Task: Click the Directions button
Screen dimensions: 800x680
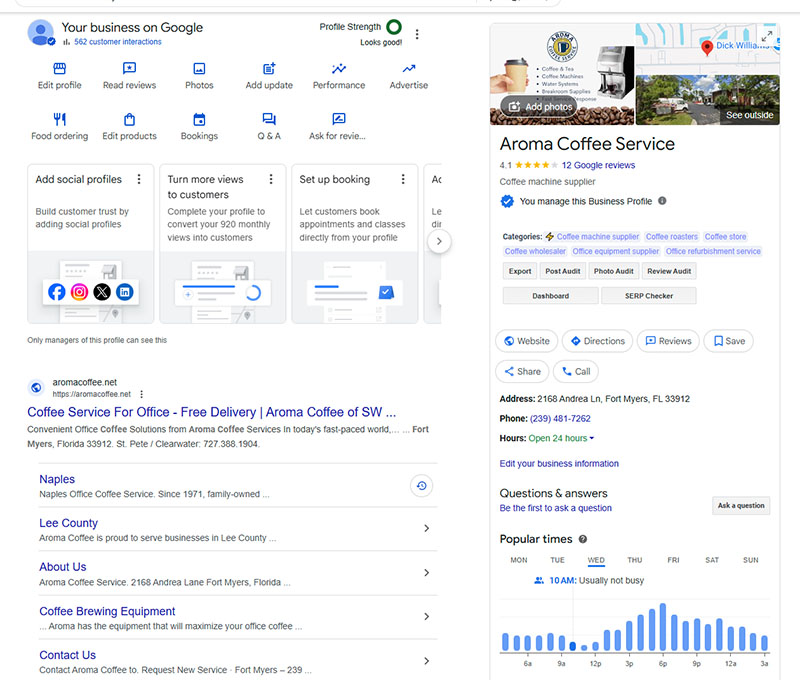Action: tap(597, 341)
